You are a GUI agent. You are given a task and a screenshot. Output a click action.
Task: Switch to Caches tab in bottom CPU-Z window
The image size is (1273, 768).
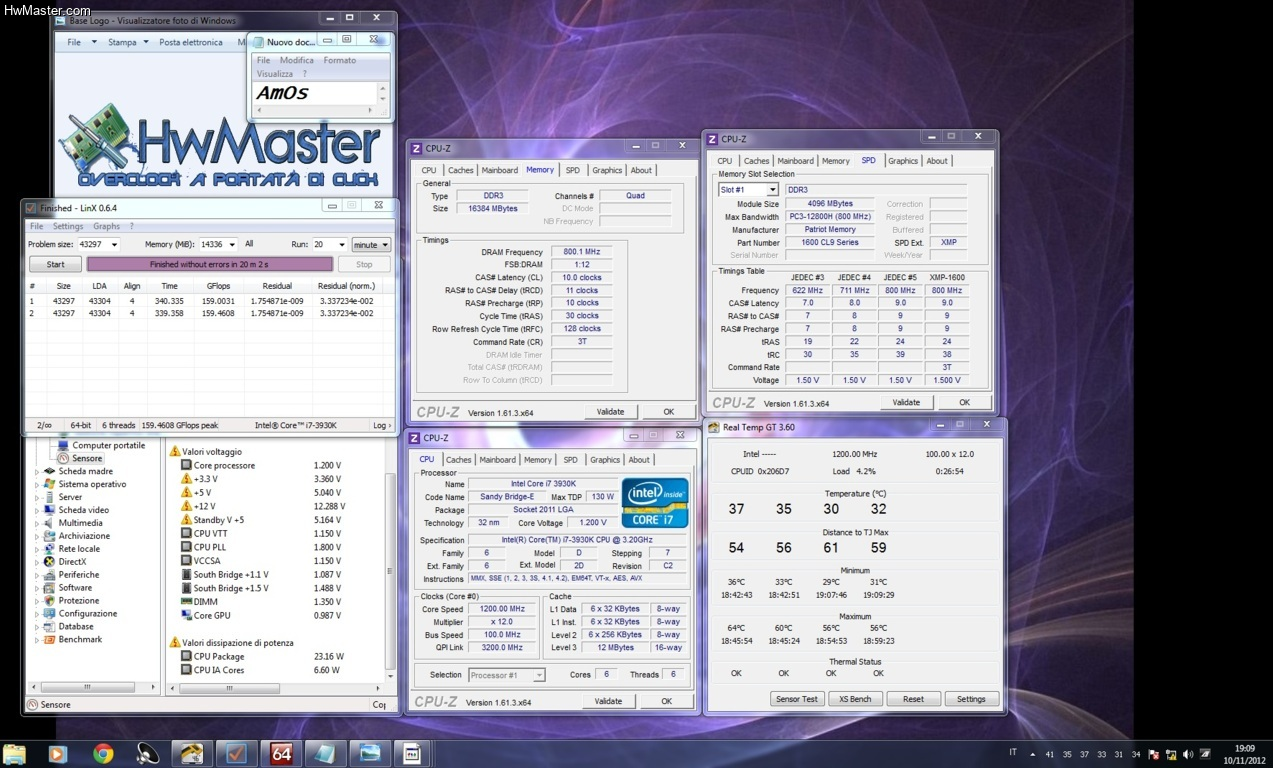459,460
